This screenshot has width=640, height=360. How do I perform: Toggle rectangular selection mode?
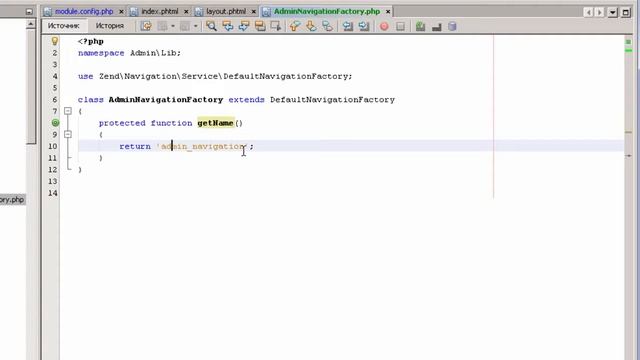(x=276, y=26)
